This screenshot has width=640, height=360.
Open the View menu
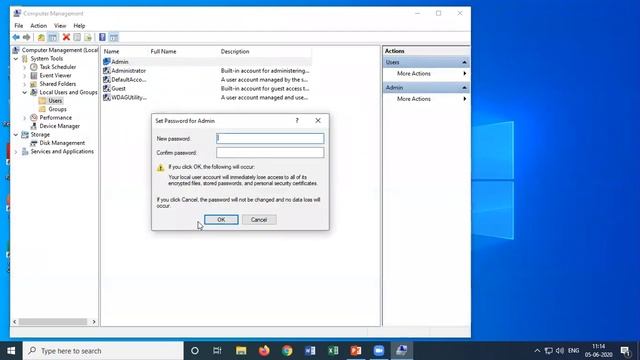60,26
